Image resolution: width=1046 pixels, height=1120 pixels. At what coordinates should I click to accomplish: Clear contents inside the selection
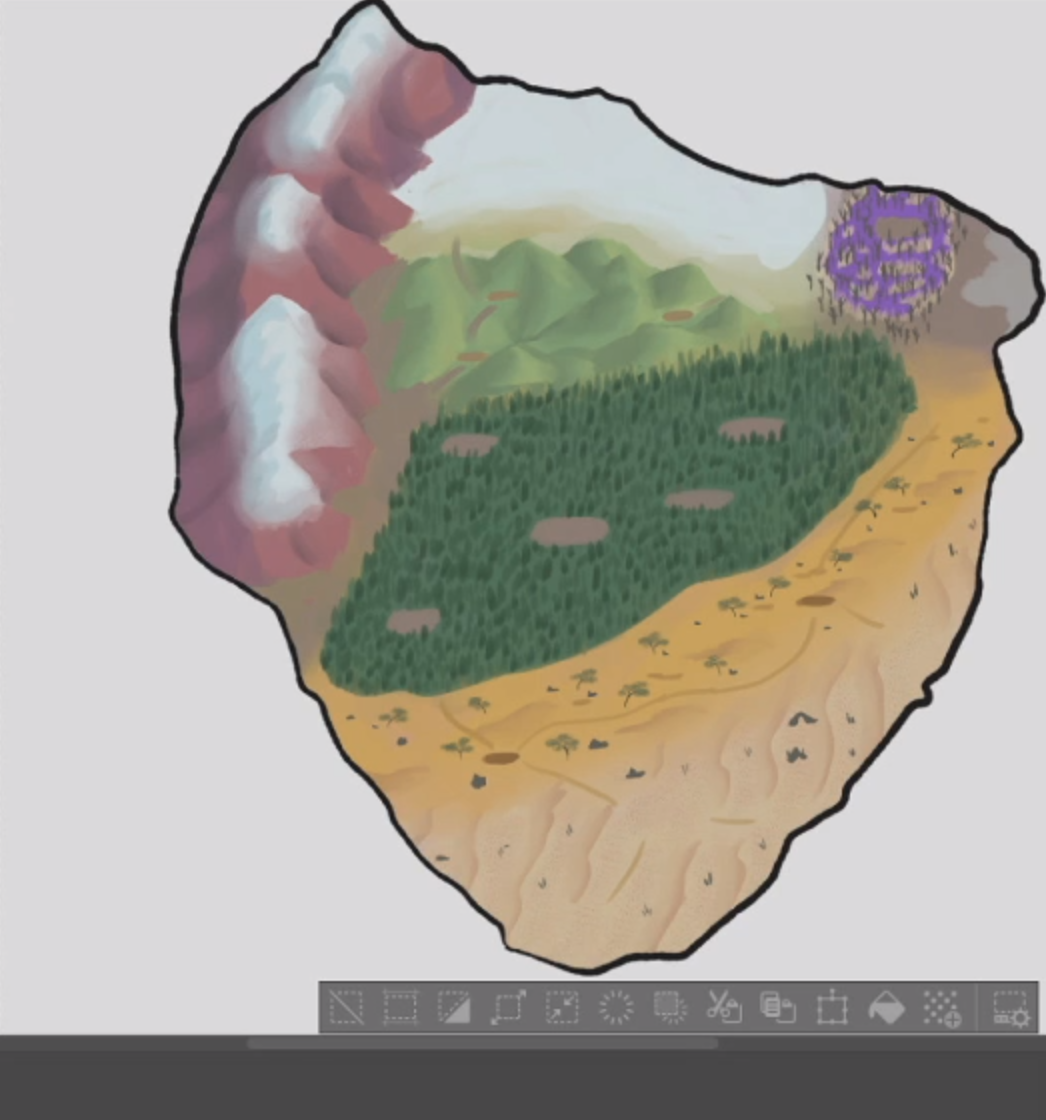[x=616, y=1007]
